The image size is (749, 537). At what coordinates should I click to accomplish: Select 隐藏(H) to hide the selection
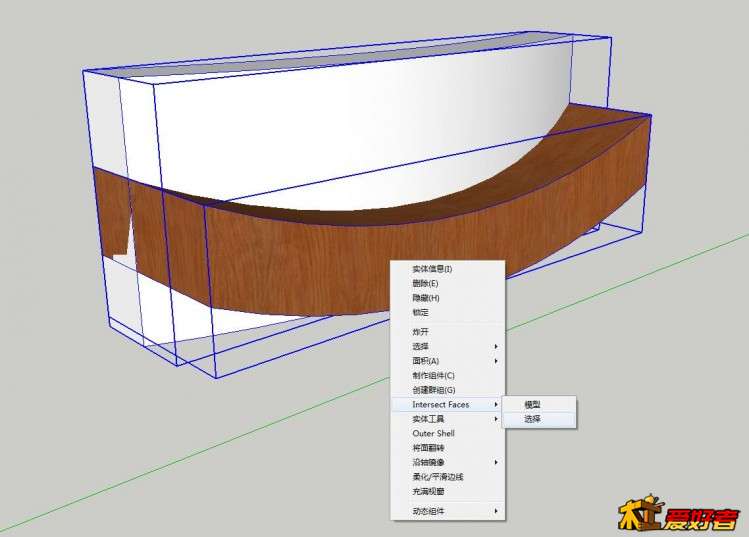click(x=448, y=298)
